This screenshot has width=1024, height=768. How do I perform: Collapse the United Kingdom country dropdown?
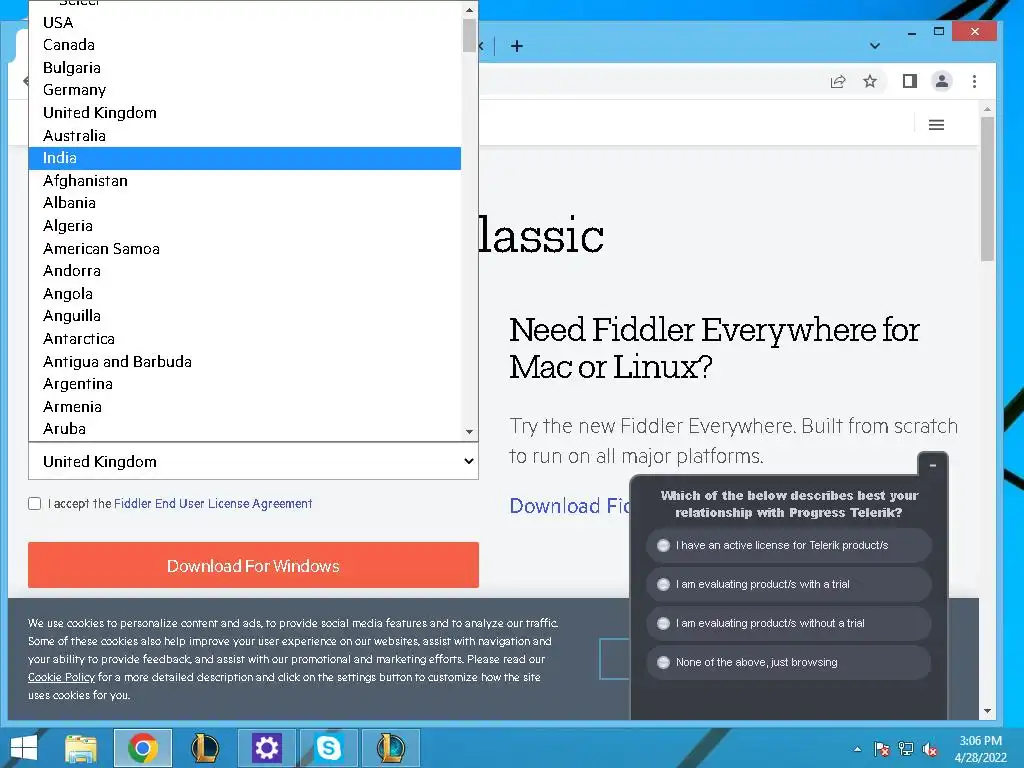pos(253,462)
